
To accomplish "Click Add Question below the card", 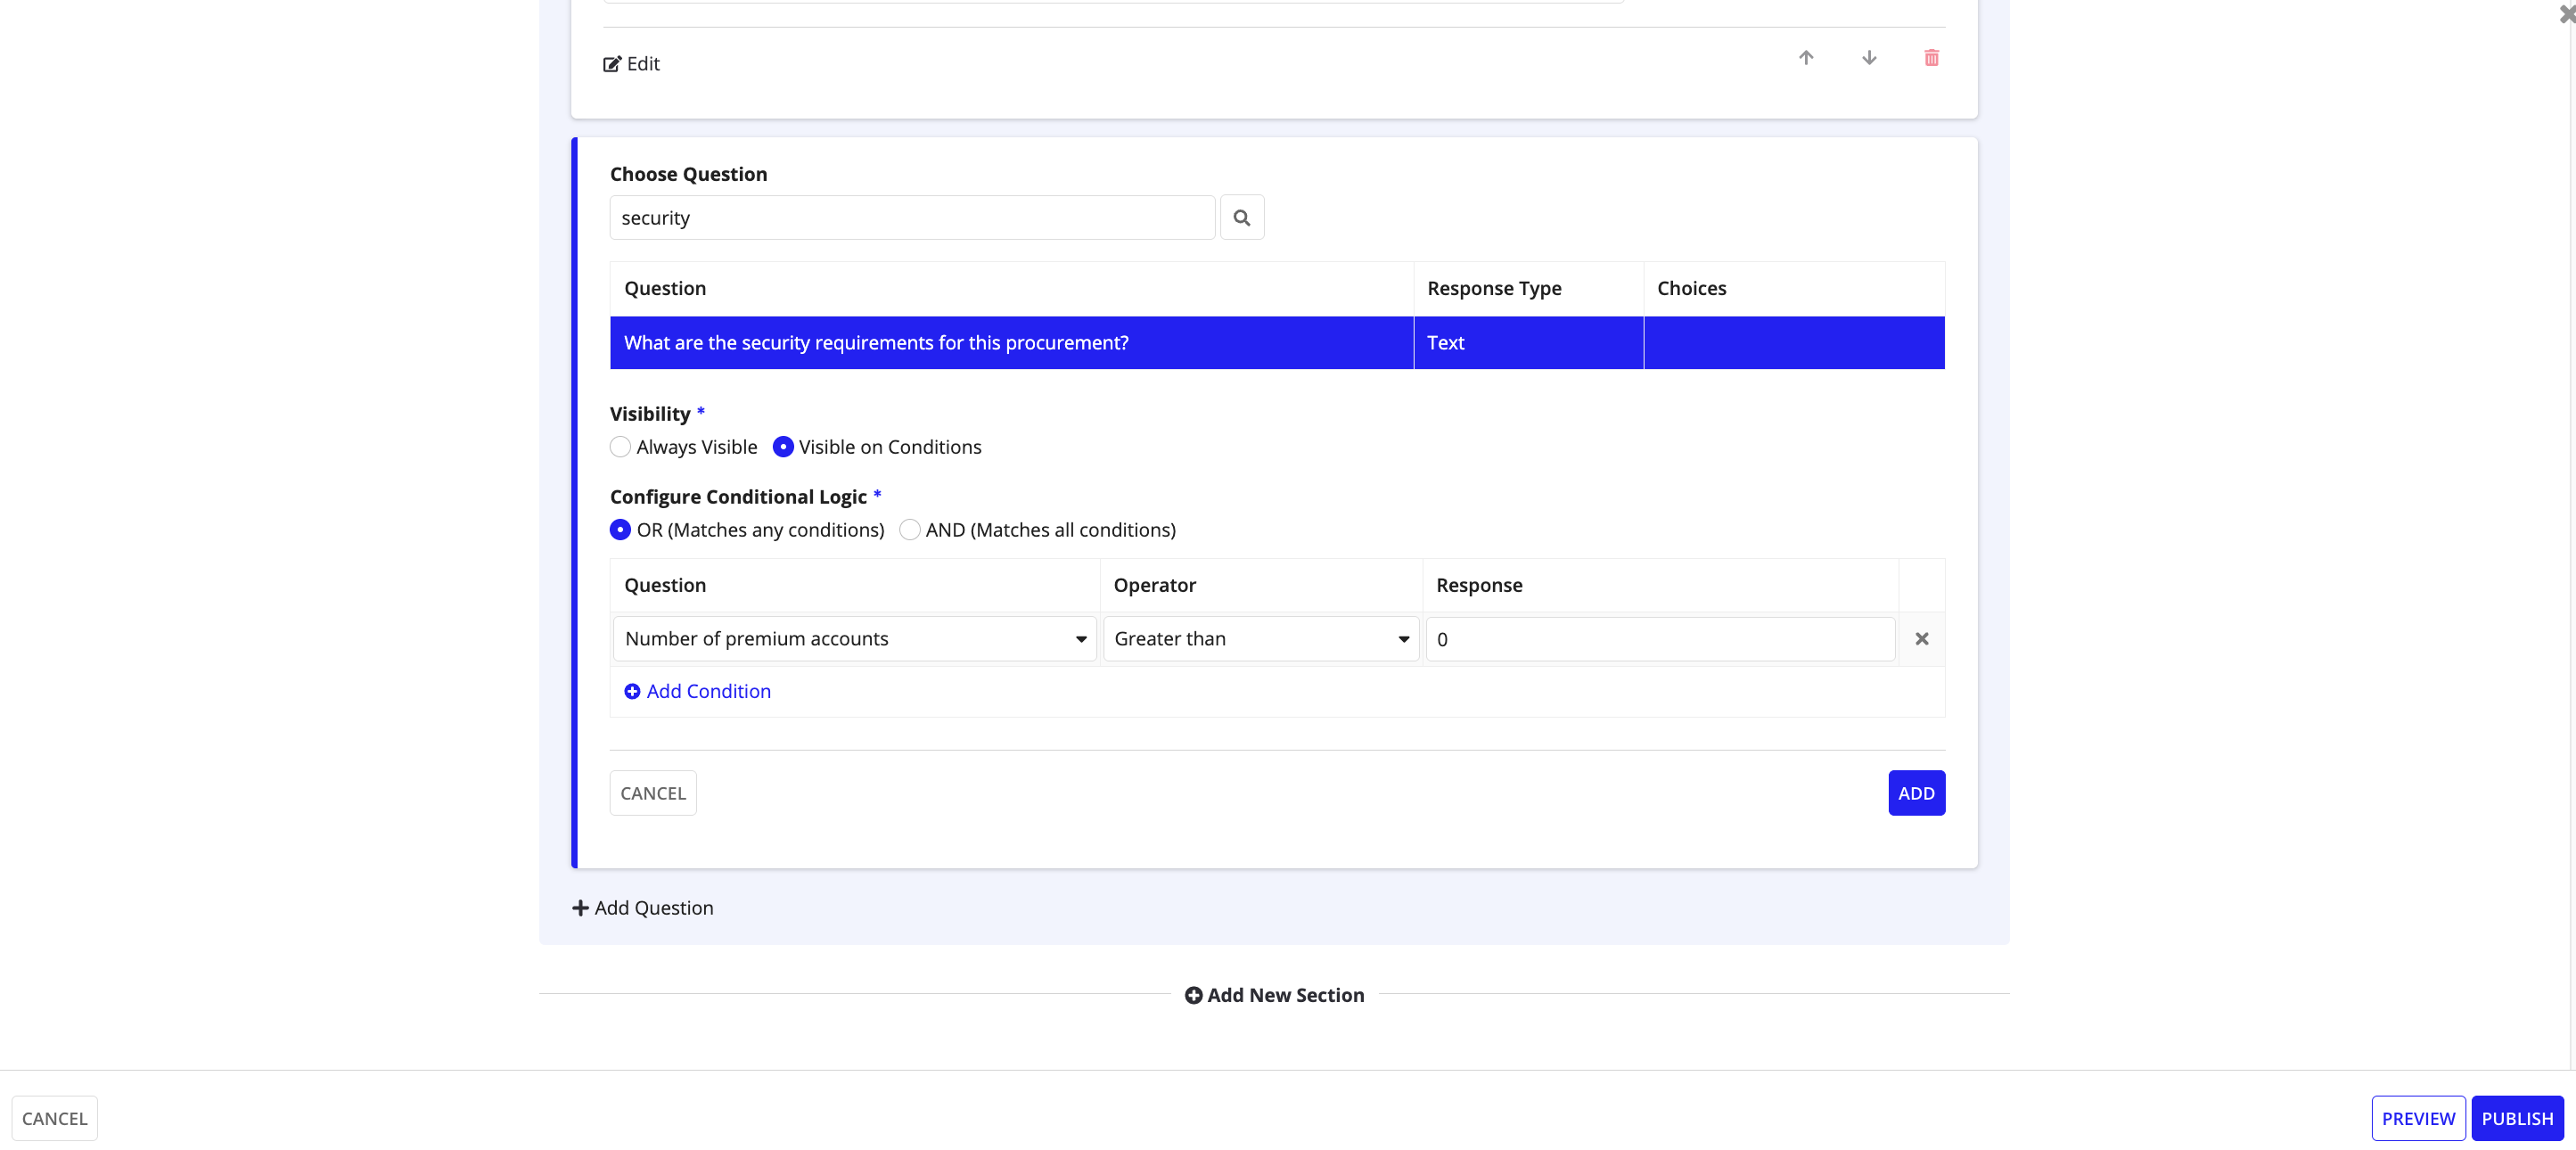I will coord(642,908).
